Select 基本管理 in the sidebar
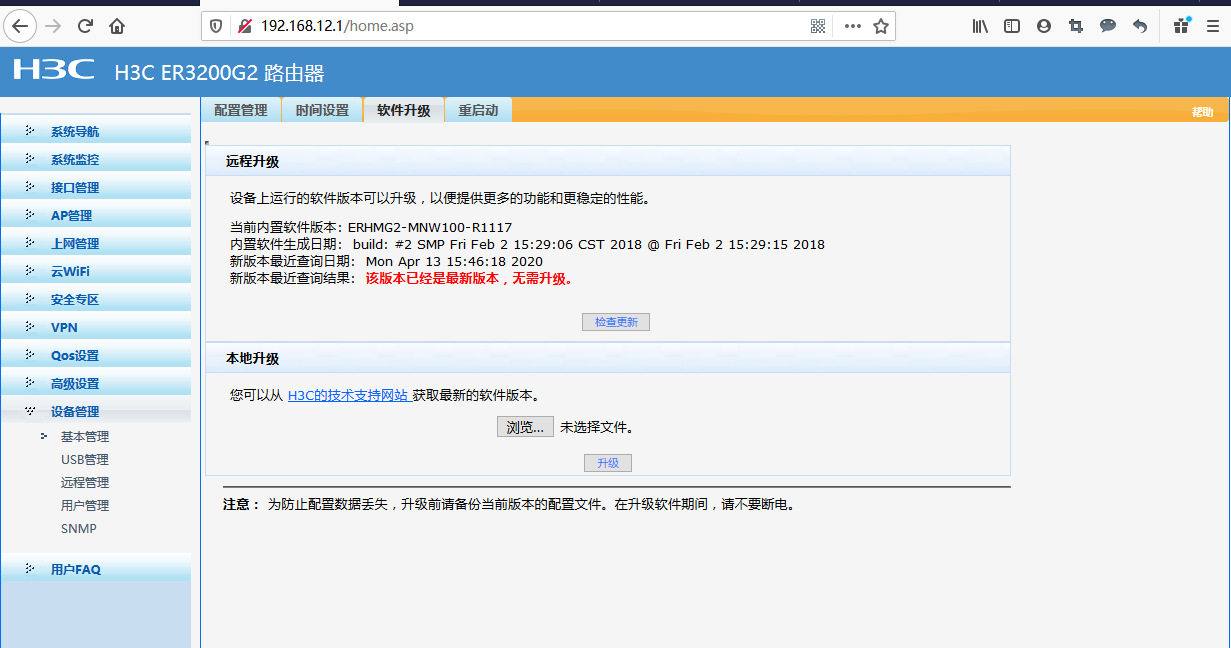This screenshot has width=1231, height=648. point(85,437)
